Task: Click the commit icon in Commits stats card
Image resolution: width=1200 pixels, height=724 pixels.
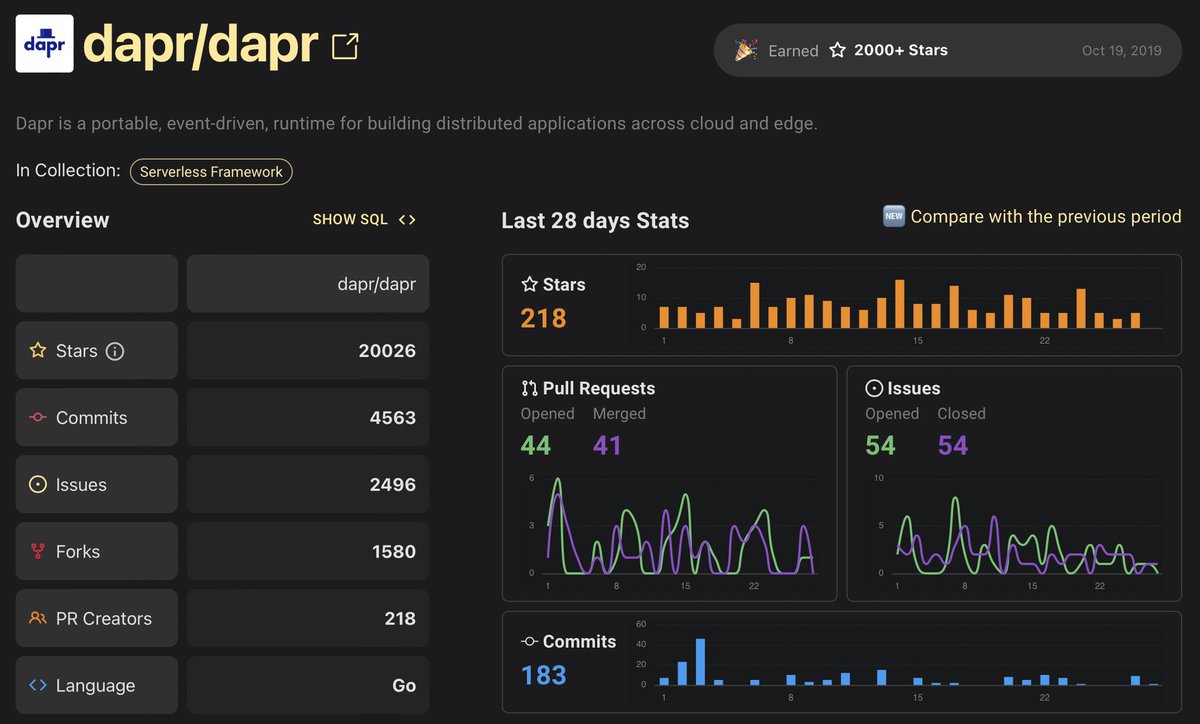Action: click(530, 642)
